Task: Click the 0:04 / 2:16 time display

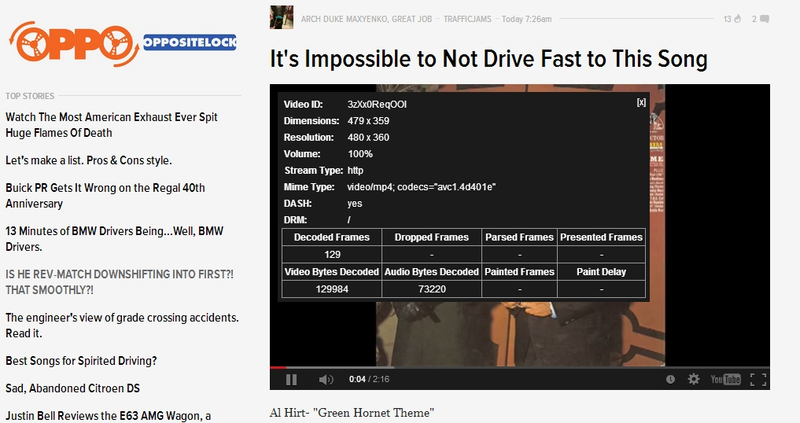Action: [x=369, y=379]
